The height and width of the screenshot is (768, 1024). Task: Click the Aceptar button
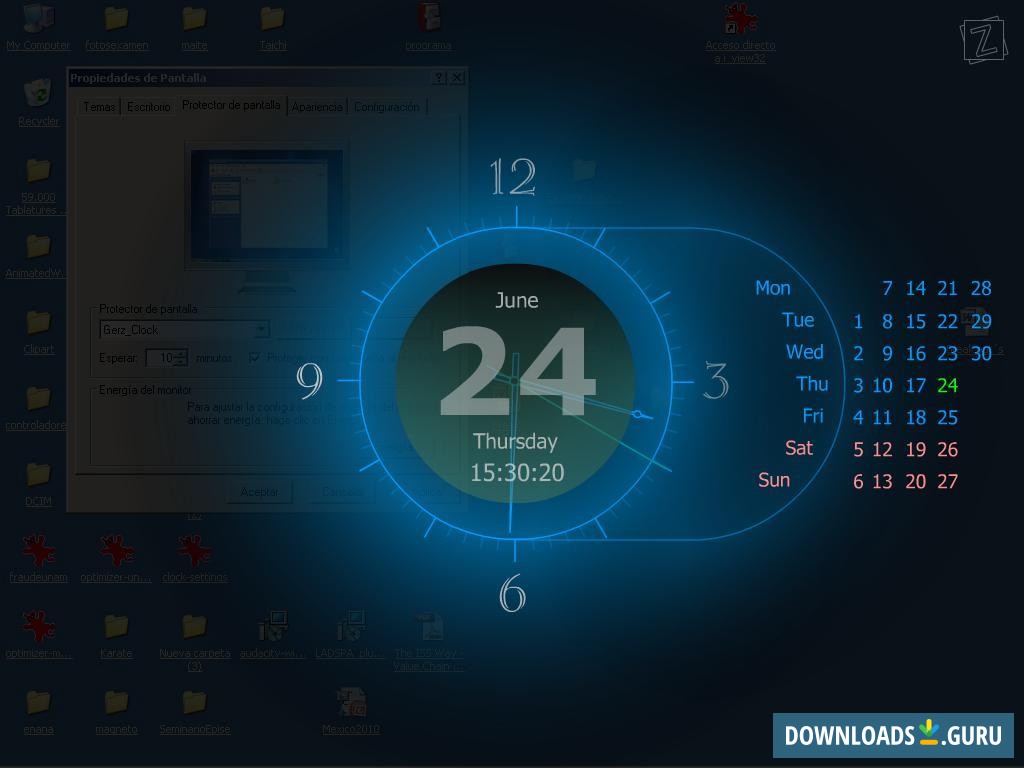(259, 492)
